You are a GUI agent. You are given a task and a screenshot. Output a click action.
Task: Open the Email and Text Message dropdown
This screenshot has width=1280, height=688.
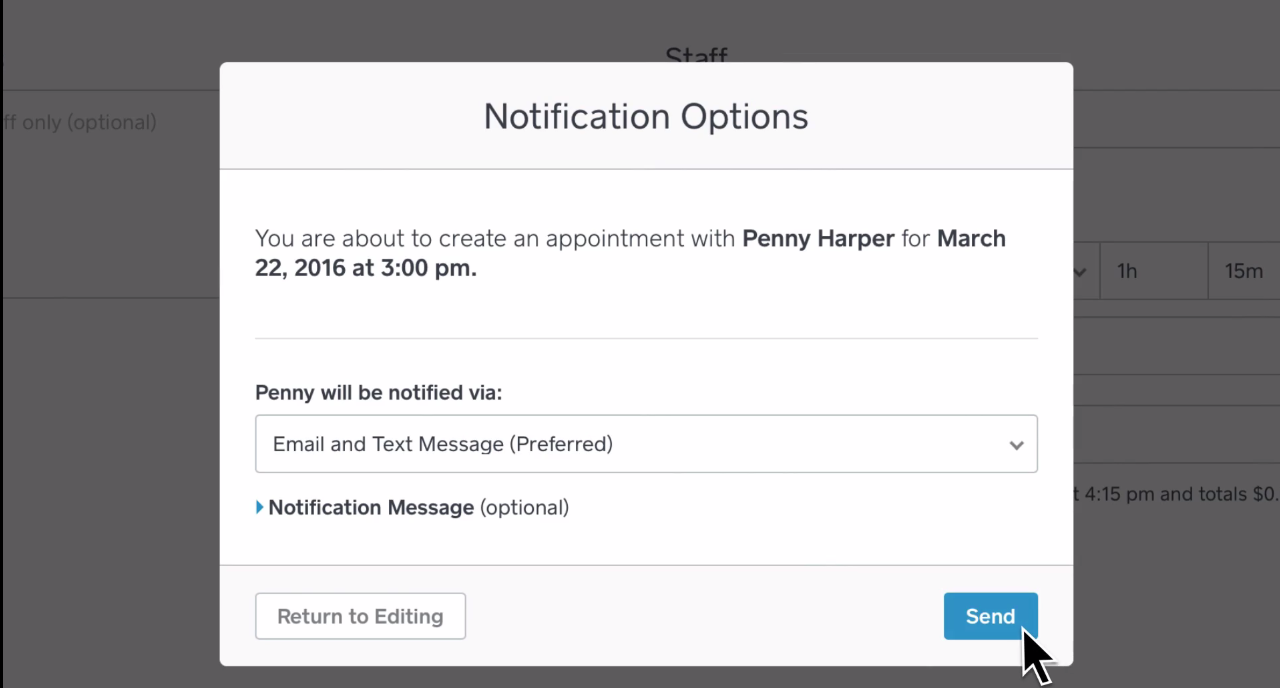(645, 444)
